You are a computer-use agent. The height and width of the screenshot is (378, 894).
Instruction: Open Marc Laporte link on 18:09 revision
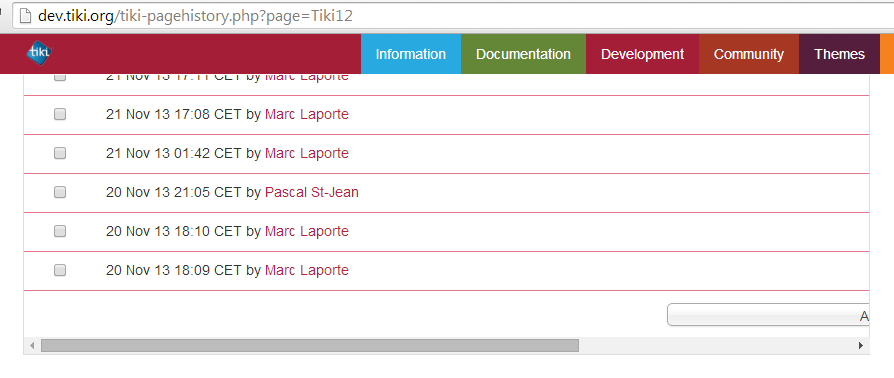coord(307,270)
